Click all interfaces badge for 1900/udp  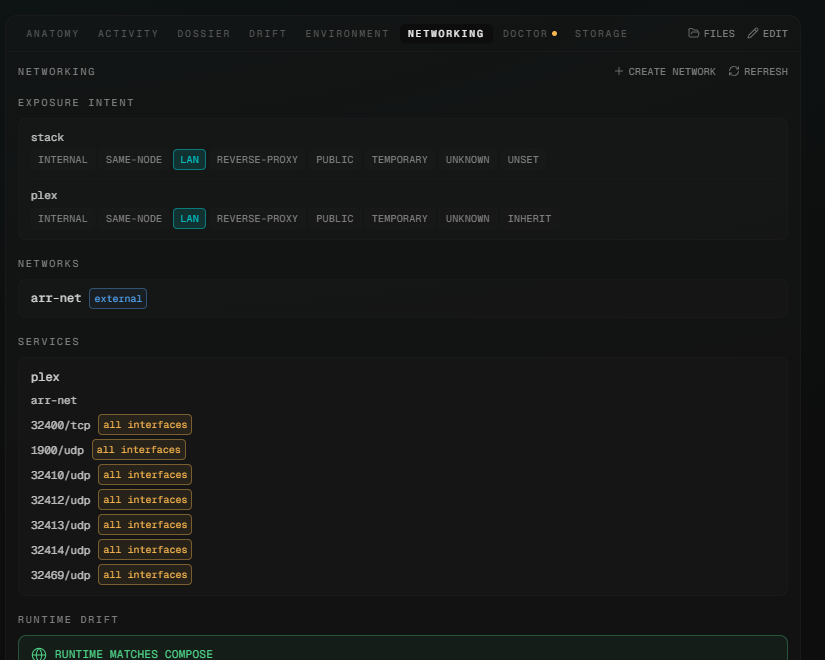pos(138,449)
